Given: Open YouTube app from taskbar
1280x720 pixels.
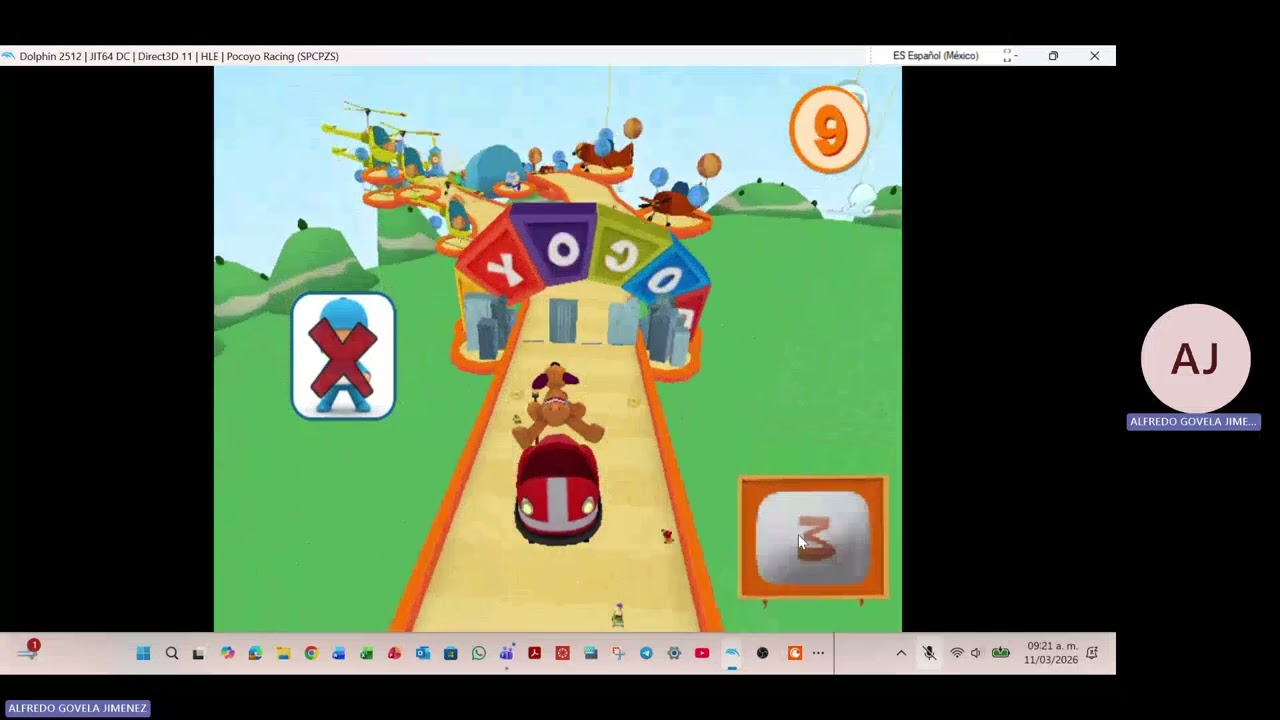Looking at the screenshot, I should 702,653.
